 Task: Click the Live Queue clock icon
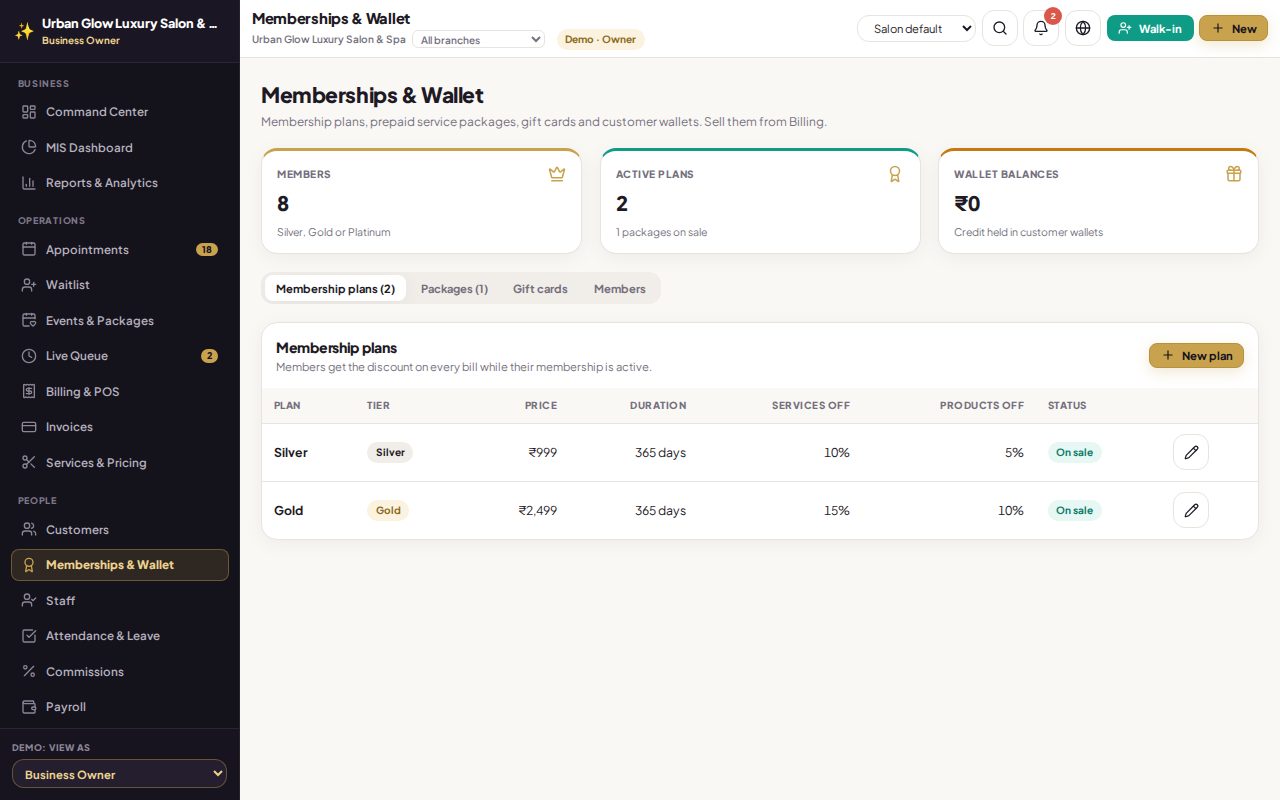tap(29, 356)
